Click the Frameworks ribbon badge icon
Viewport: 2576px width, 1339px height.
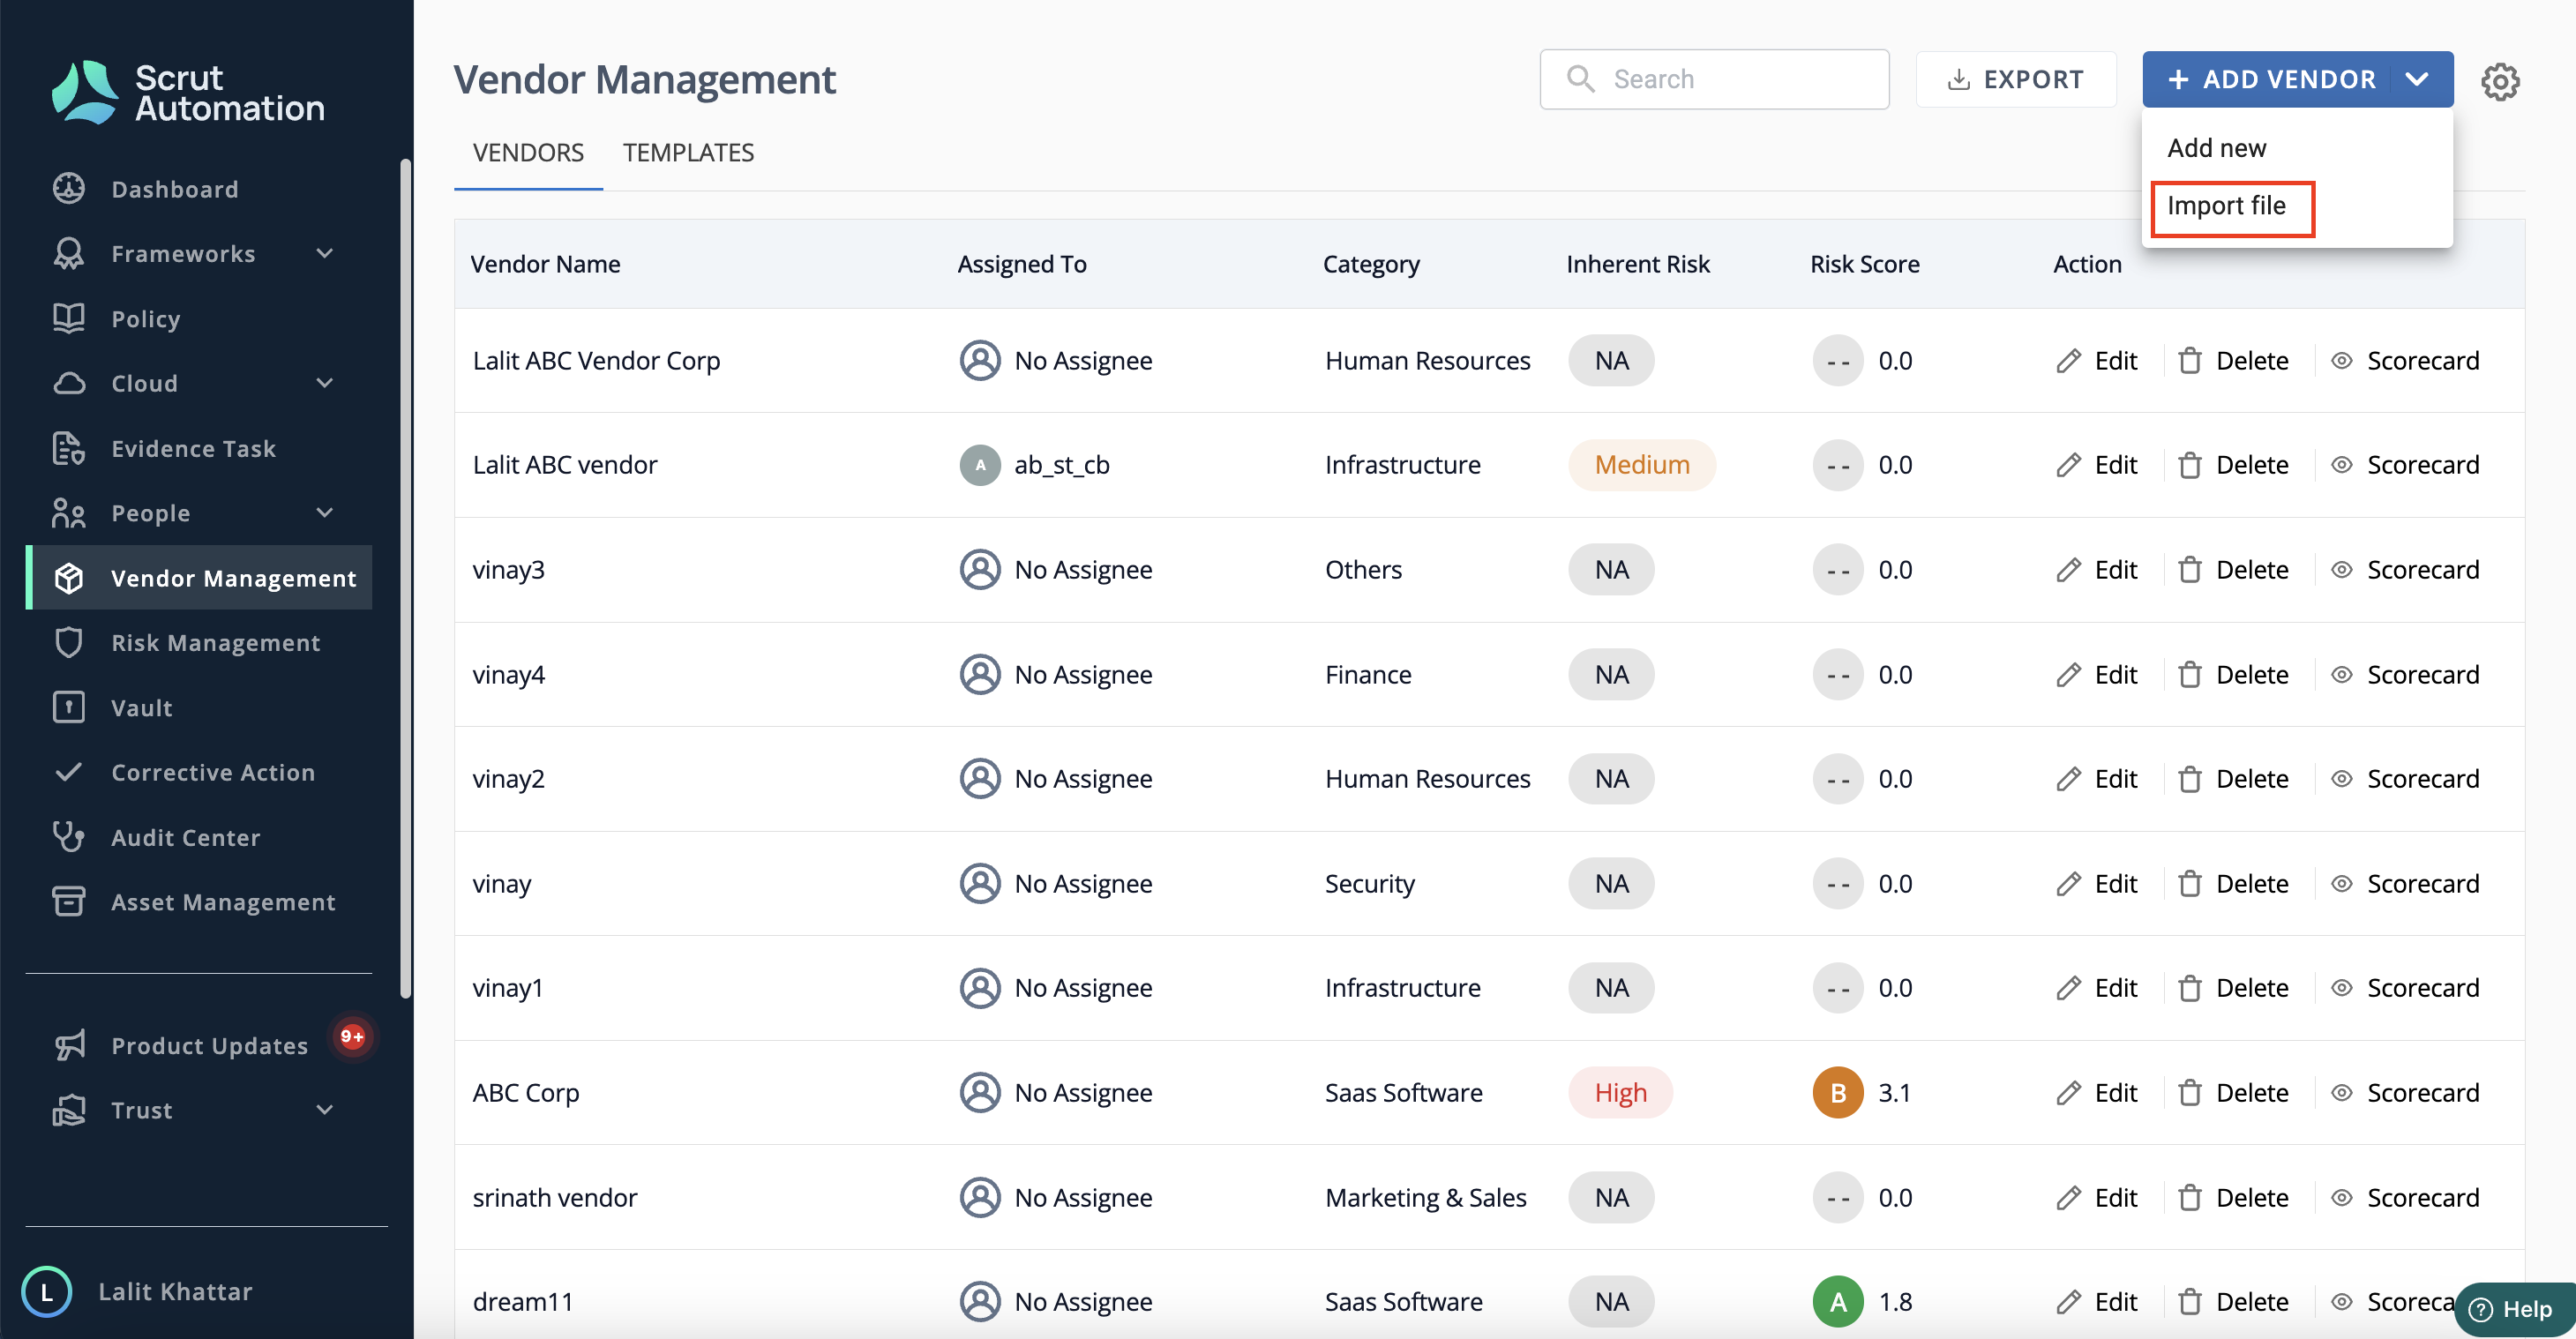pos(69,253)
